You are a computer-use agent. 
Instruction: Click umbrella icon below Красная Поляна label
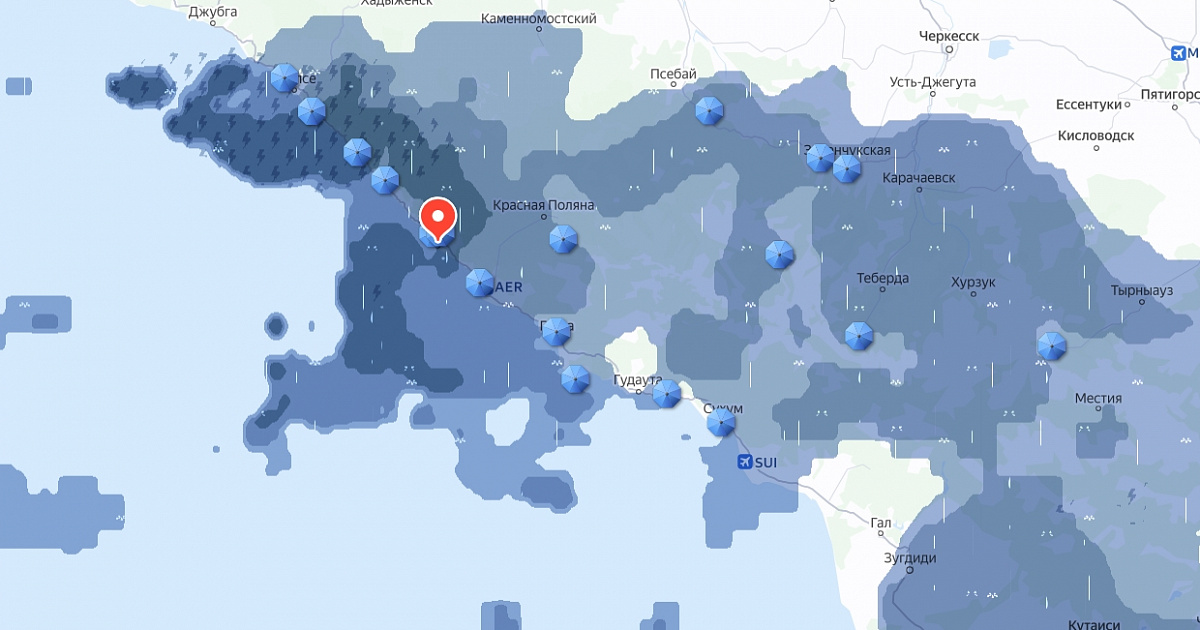[x=564, y=240]
